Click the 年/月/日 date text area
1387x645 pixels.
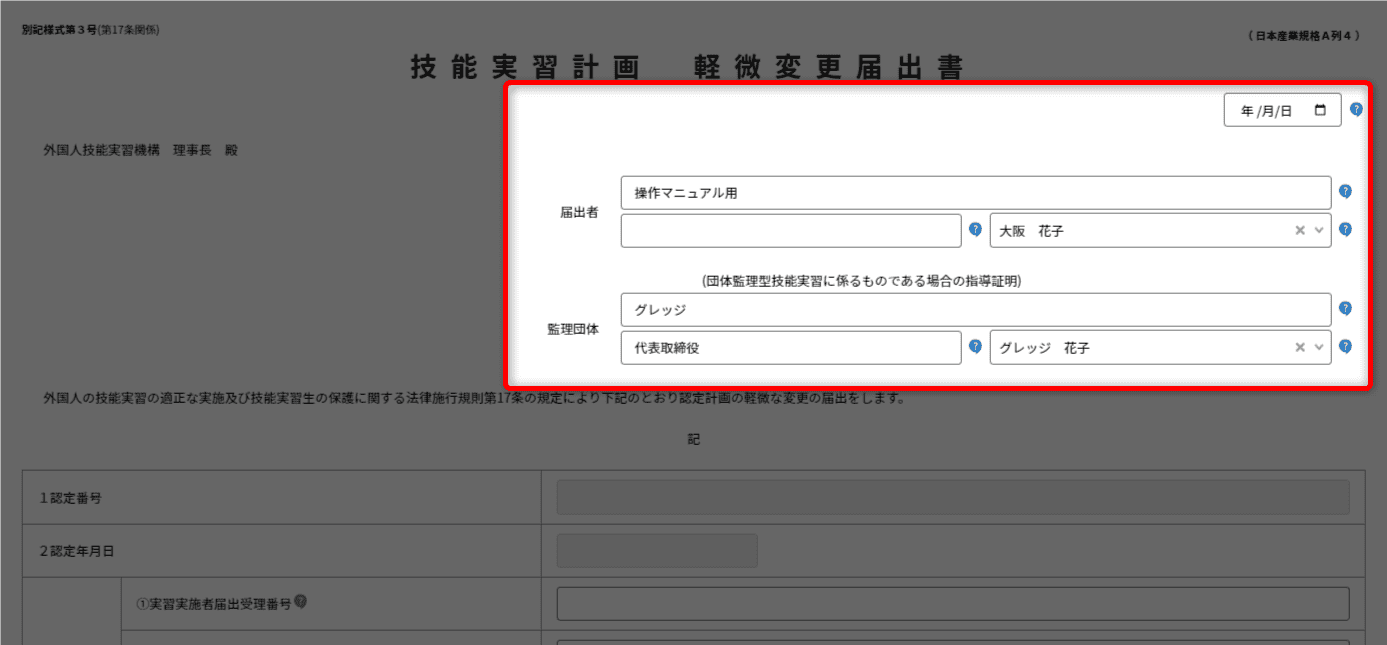(1266, 111)
